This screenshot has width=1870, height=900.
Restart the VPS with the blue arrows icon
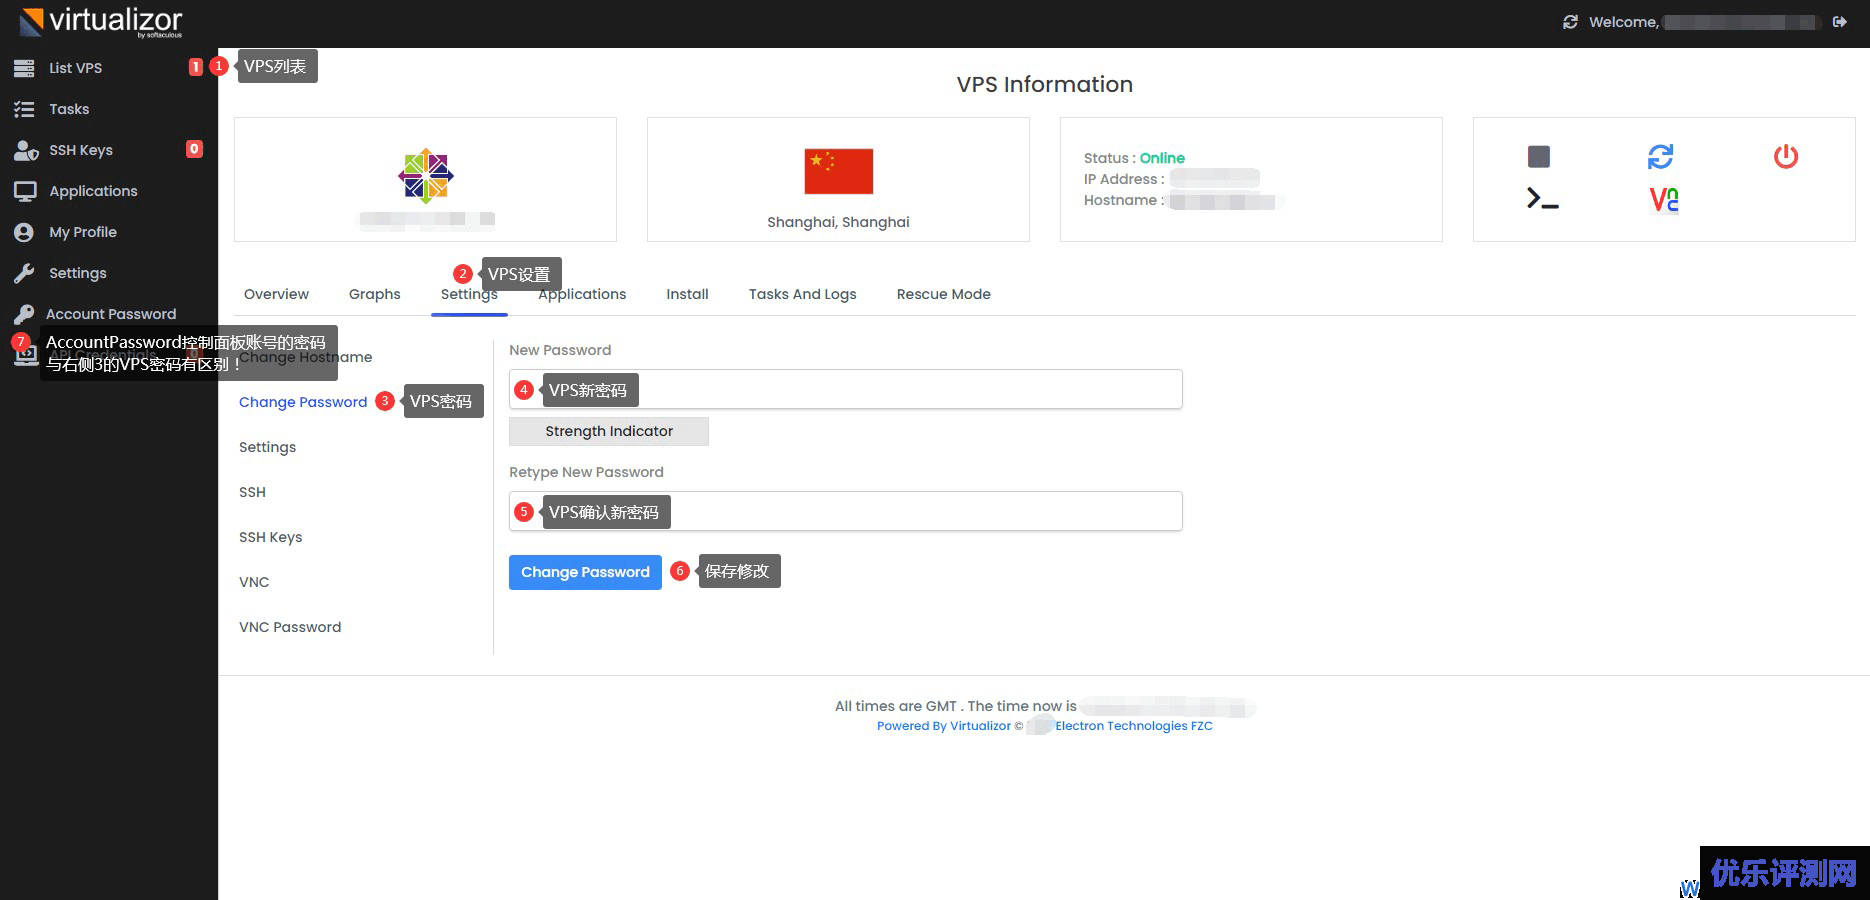(x=1660, y=156)
